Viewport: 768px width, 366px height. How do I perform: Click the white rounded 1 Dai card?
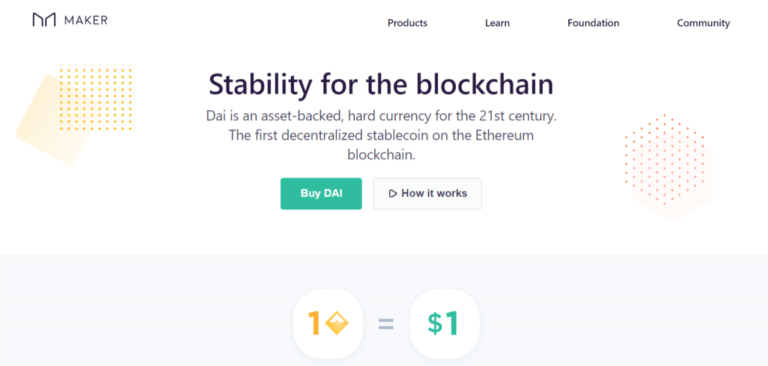[x=328, y=323]
